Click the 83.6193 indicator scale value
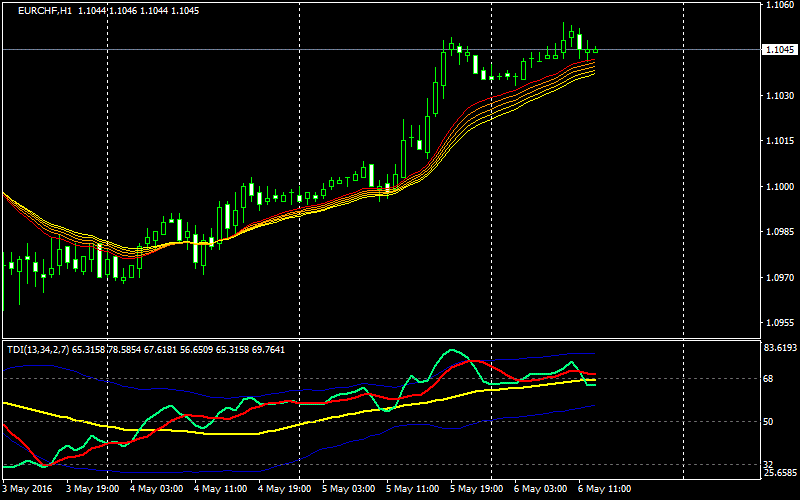800x500 pixels. 781,348
